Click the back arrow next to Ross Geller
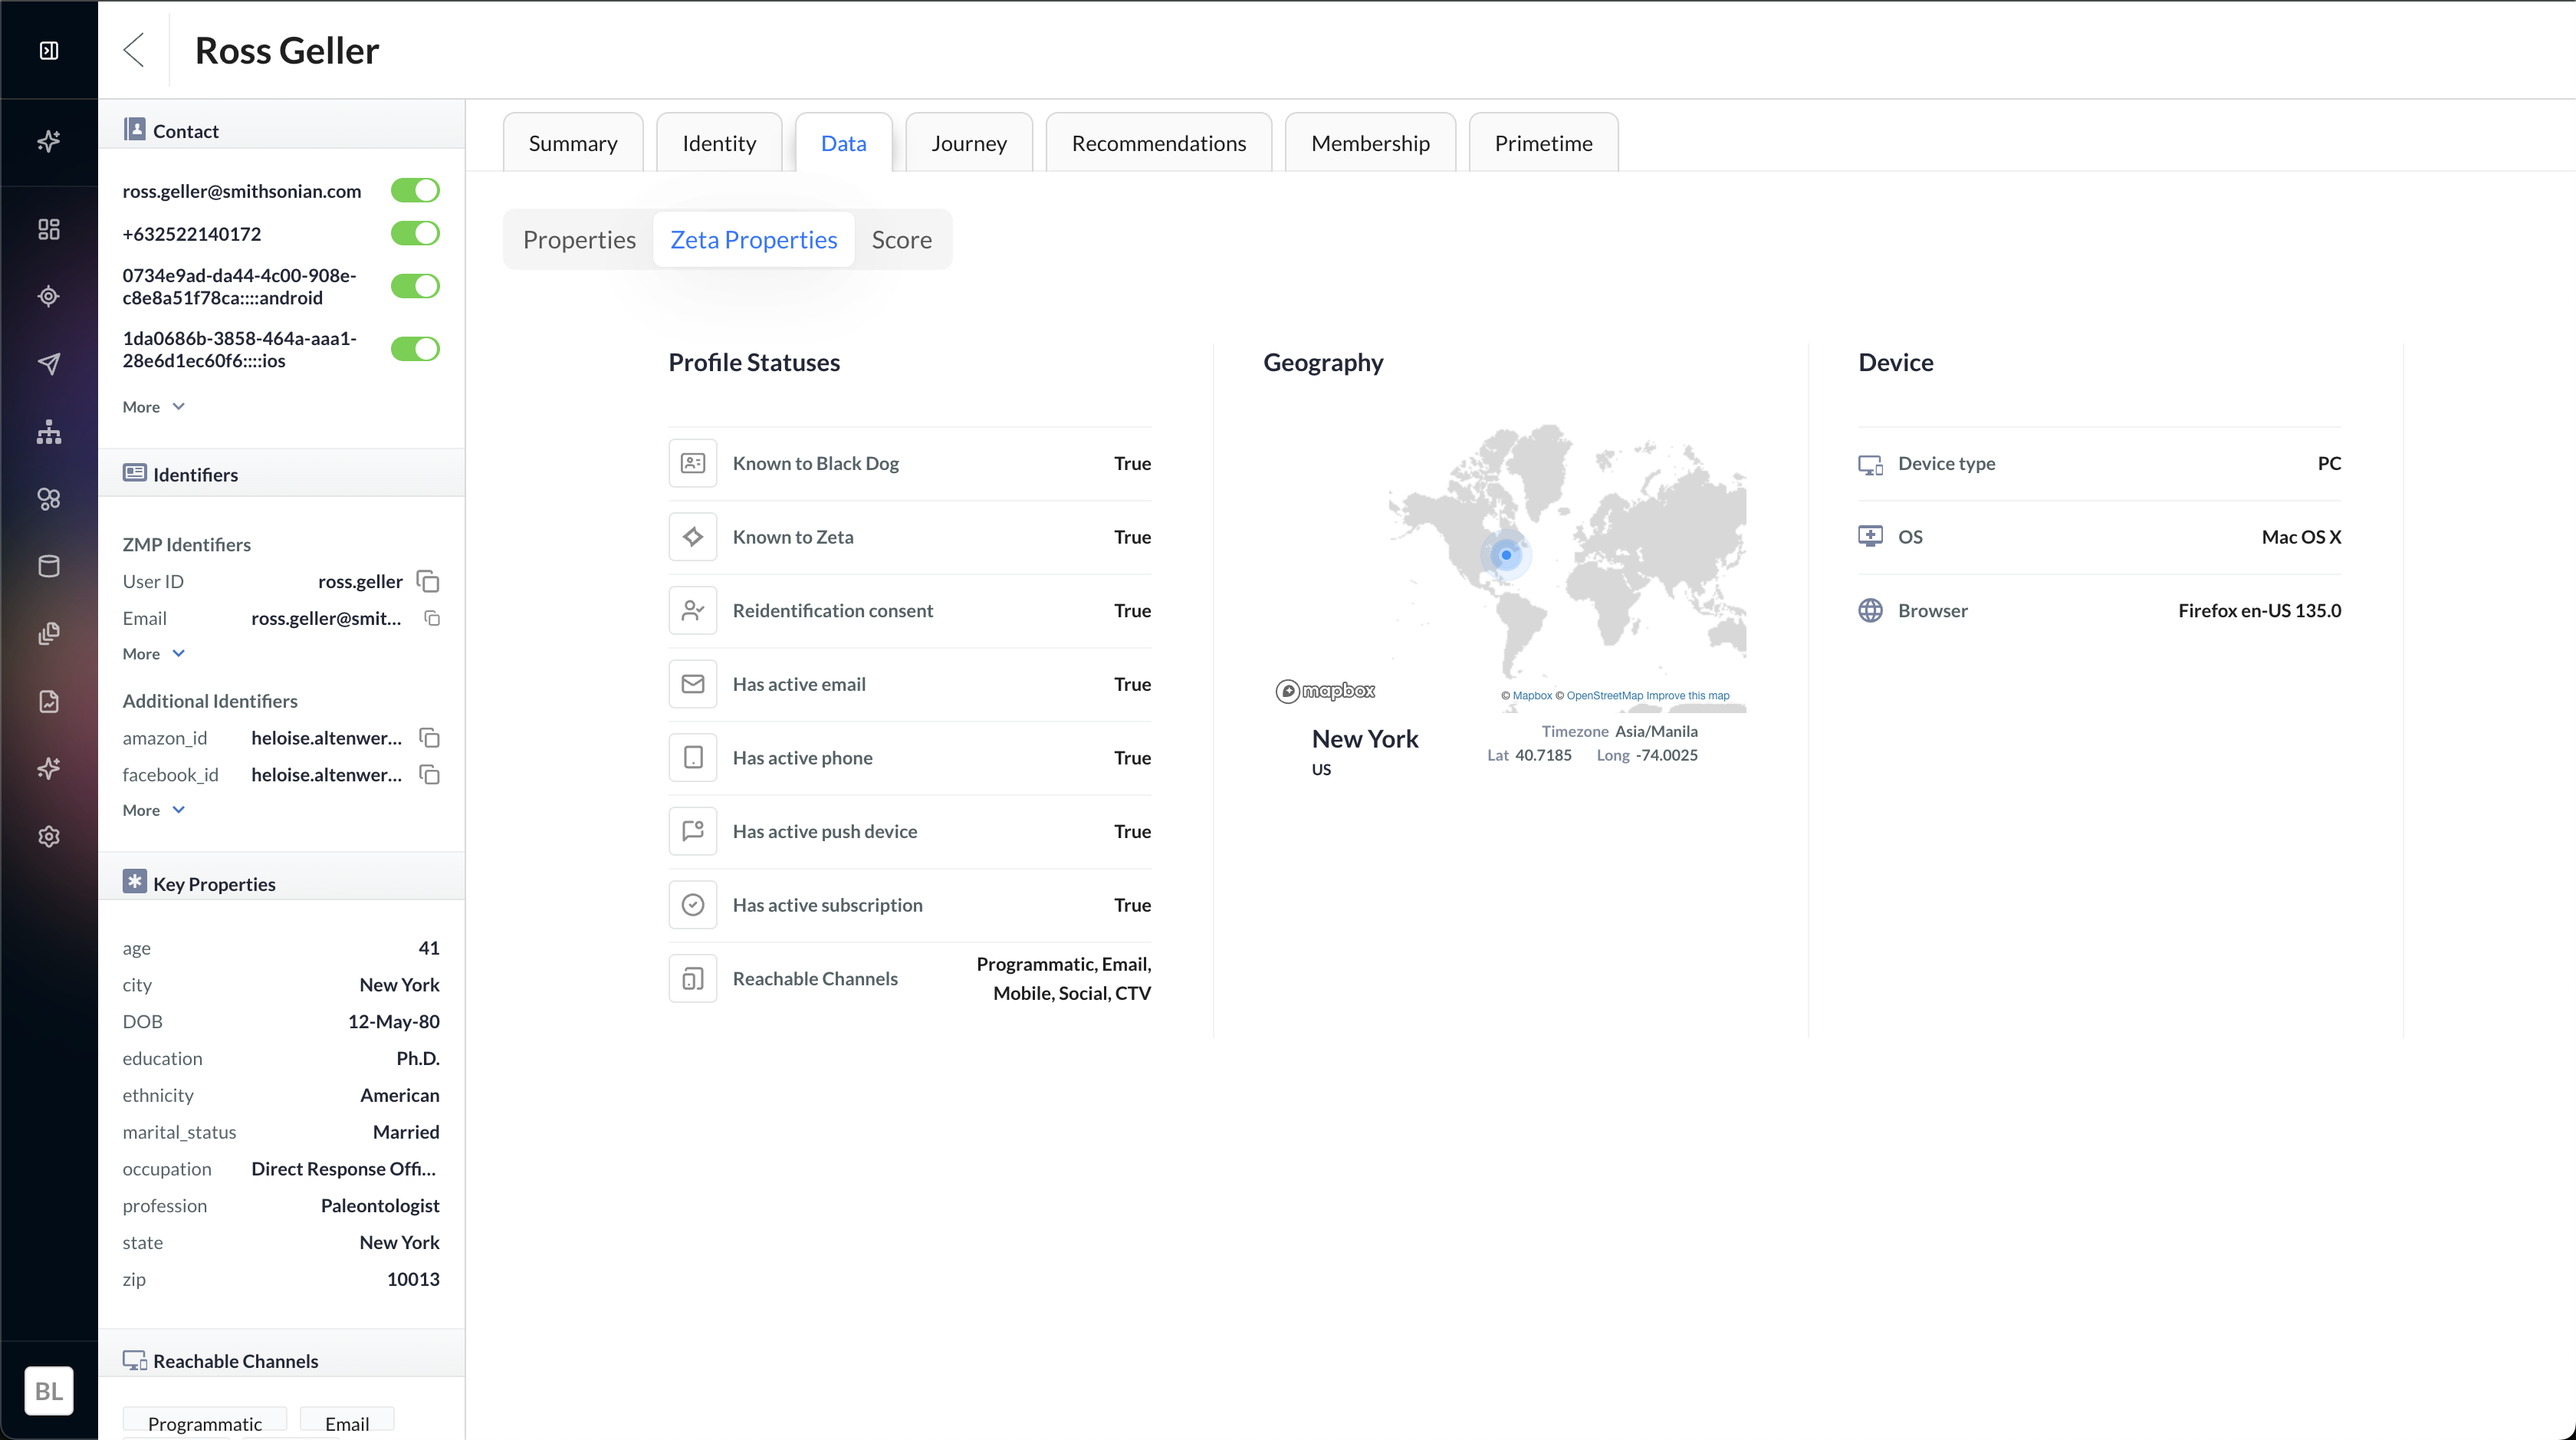The width and height of the screenshot is (2576, 1440). [134, 50]
